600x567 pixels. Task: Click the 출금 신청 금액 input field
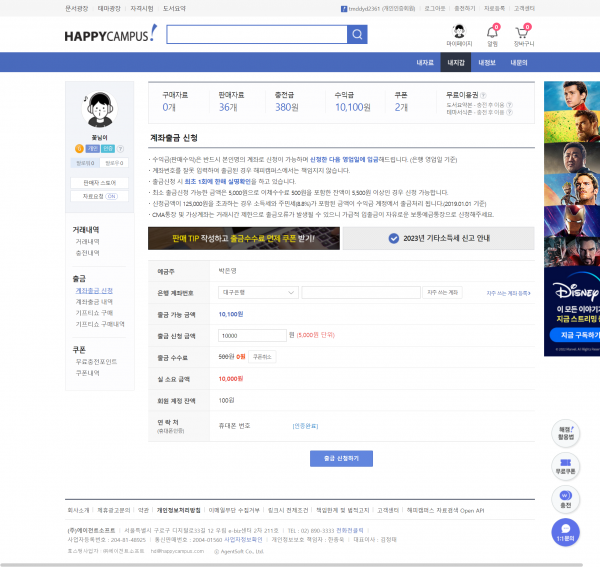click(x=251, y=335)
